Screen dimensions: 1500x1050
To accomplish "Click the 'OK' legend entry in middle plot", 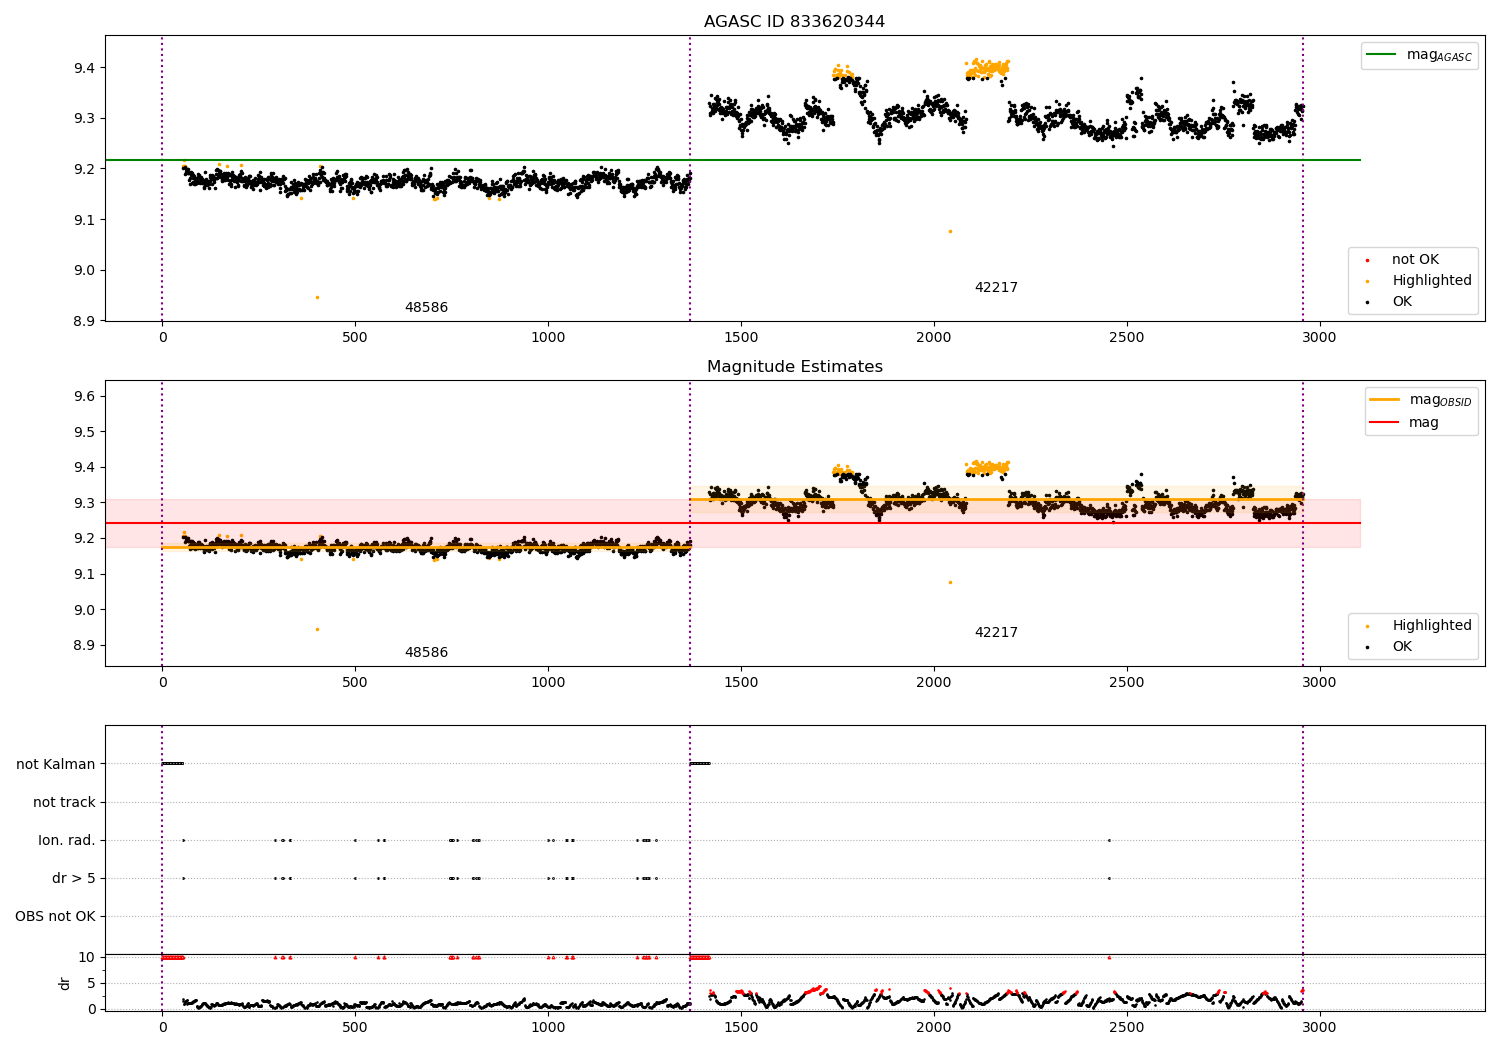I will click(1390, 647).
